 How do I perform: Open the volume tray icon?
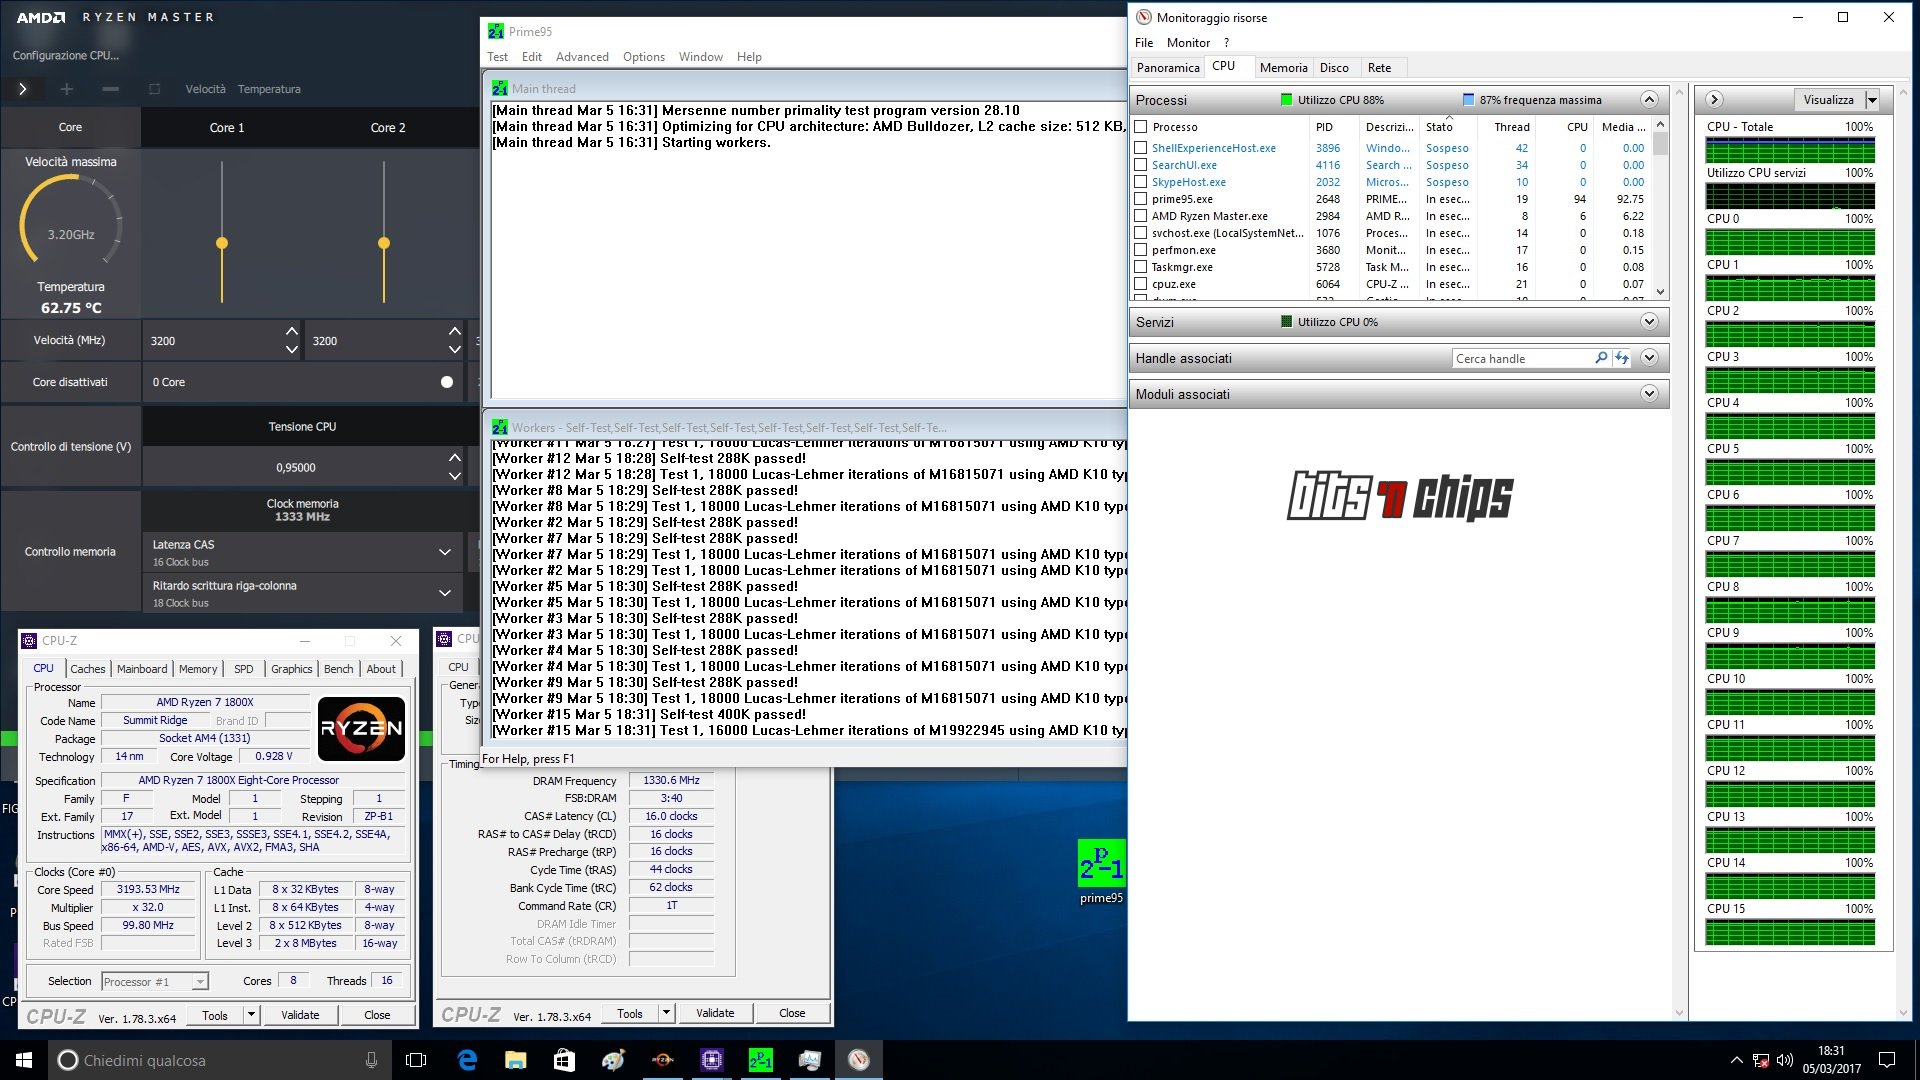click(x=1785, y=1060)
